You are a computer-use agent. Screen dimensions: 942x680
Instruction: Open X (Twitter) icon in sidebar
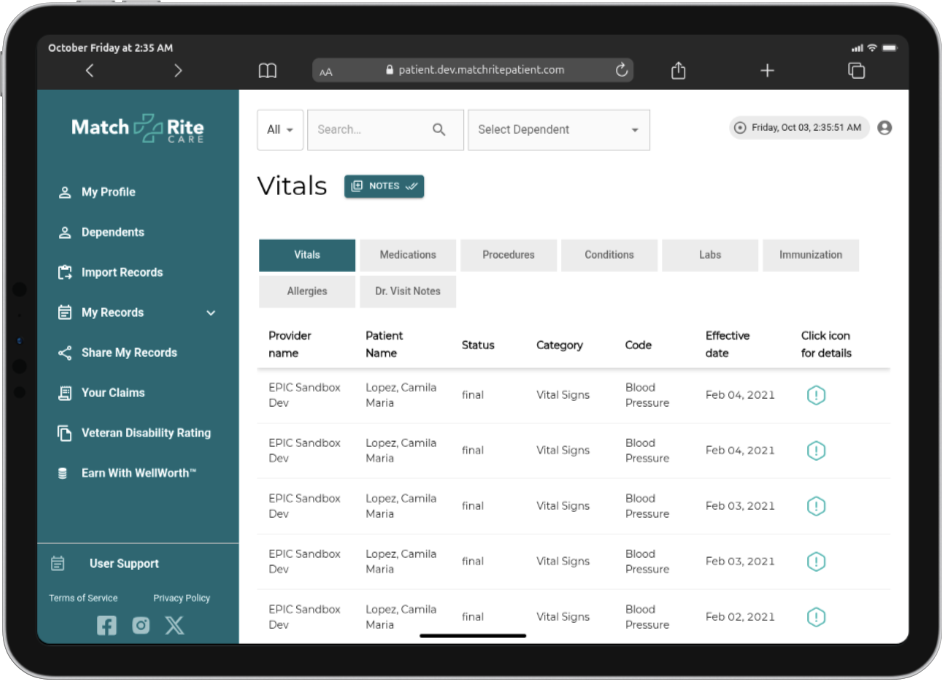click(x=174, y=625)
